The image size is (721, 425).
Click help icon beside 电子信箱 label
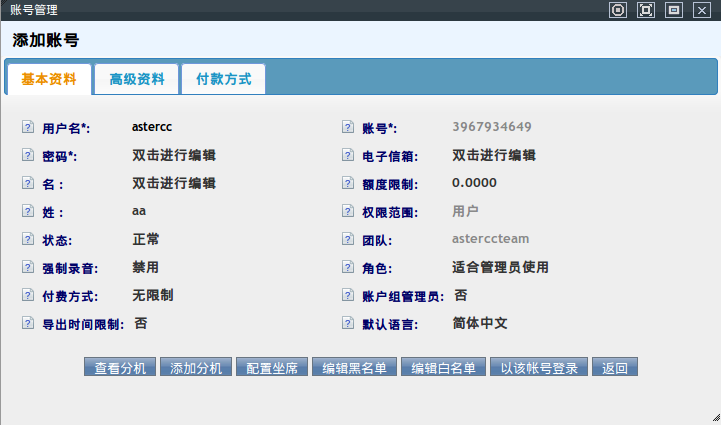click(x=347, y=156)
